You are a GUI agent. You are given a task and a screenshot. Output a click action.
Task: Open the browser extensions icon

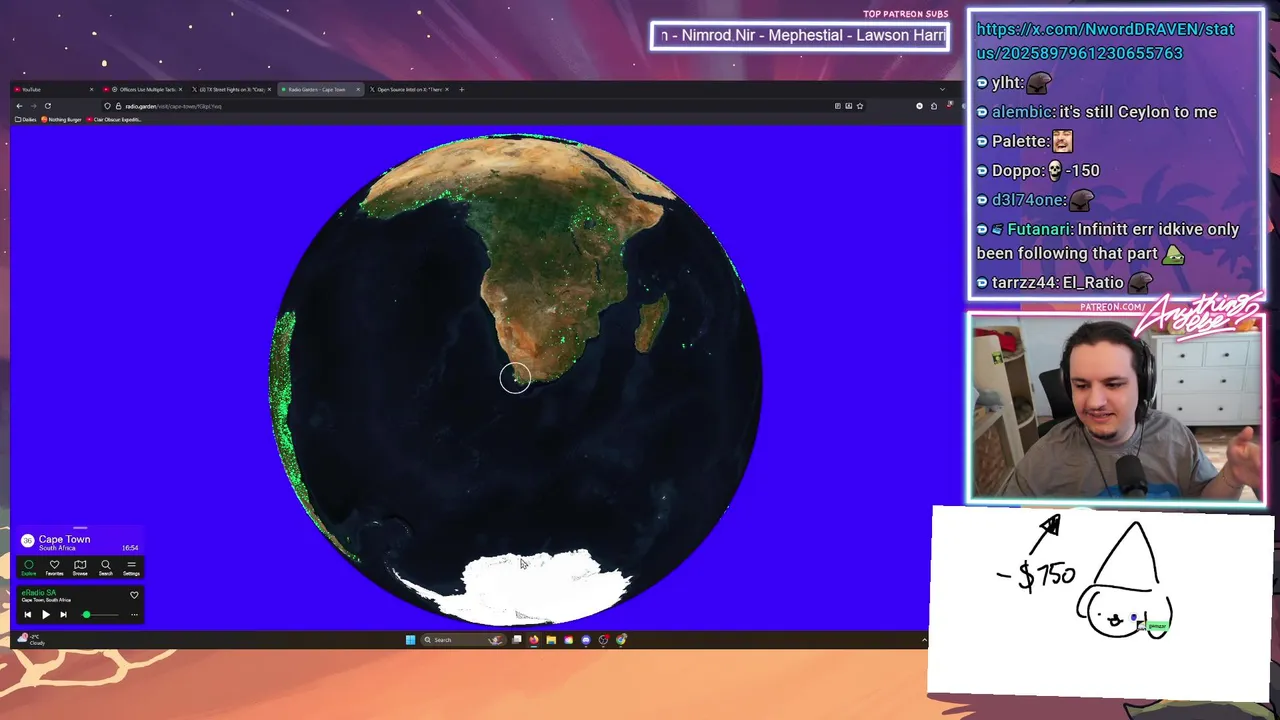[934, 106]
